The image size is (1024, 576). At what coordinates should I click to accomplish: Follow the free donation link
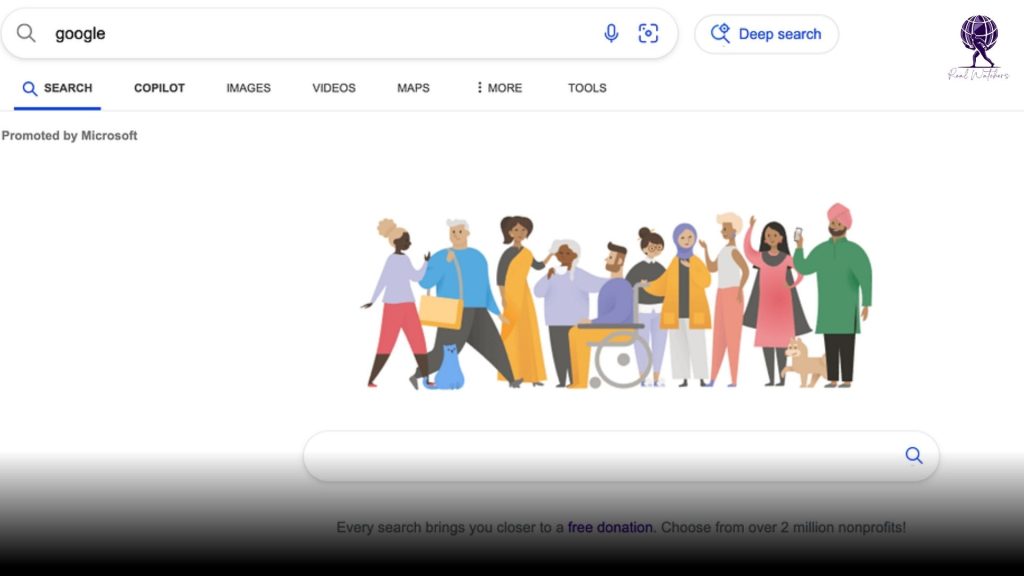coord(610,527)
